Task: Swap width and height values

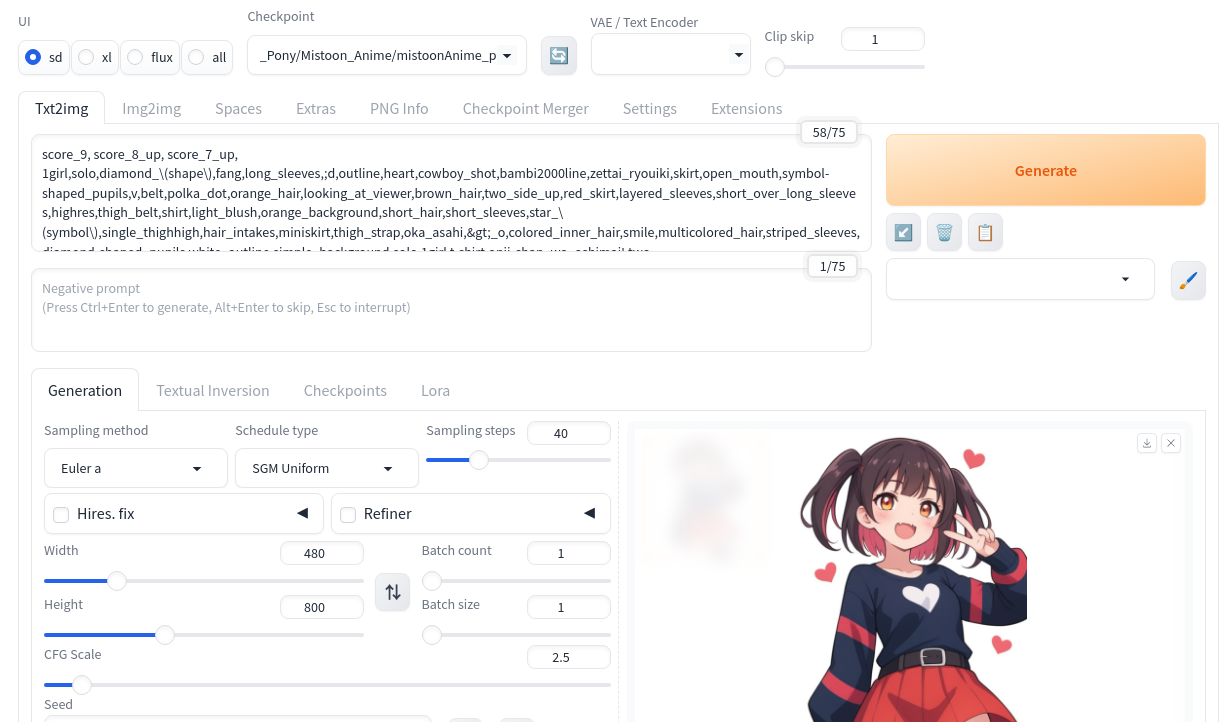Action: pyautogui.click(x=393, y=592)
